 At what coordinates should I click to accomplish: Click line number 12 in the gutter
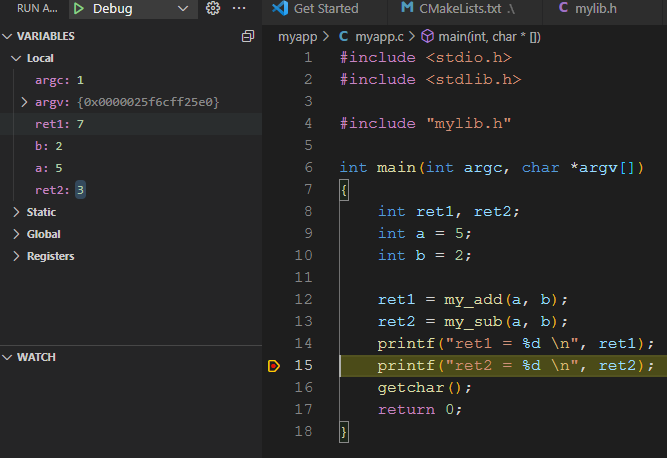point(303,299)
